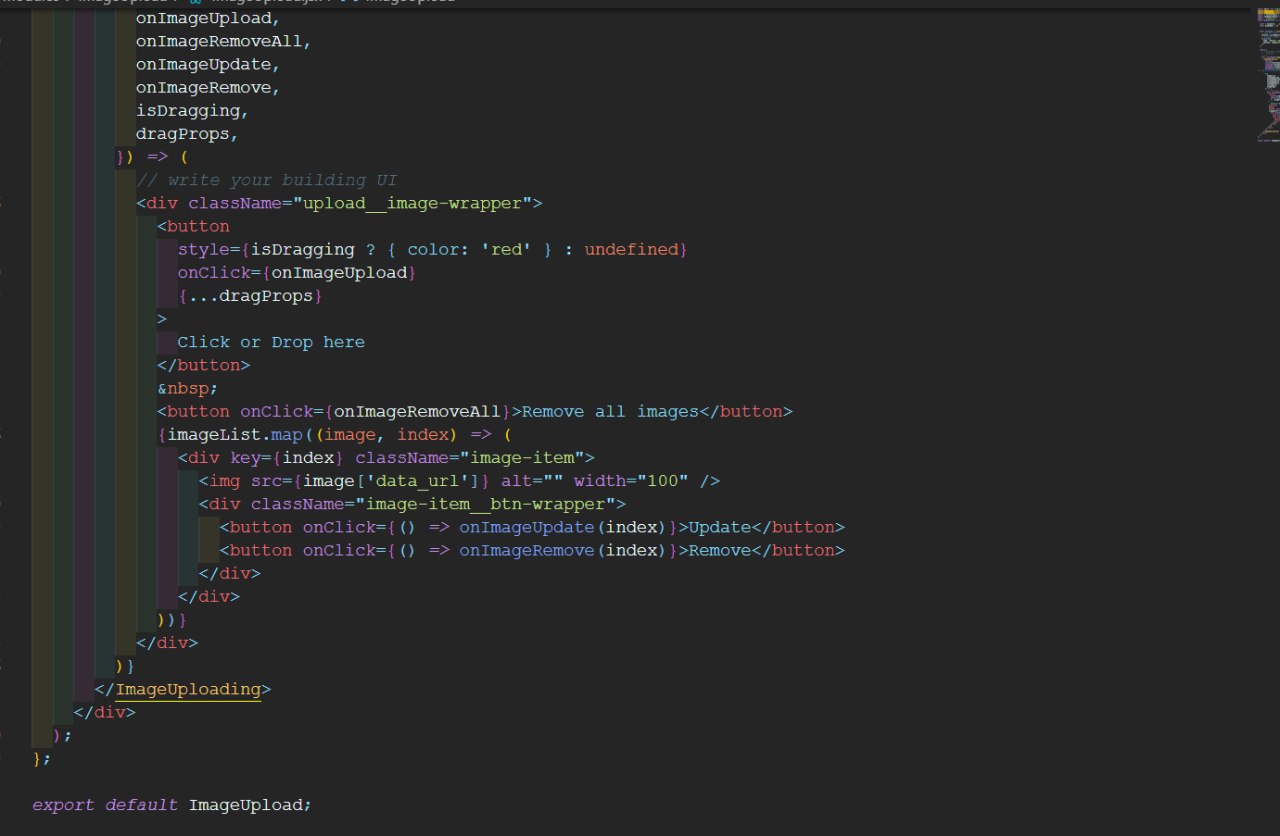
Task: Click the "Click or Drop here" text
Action: (x=271, y=342)
